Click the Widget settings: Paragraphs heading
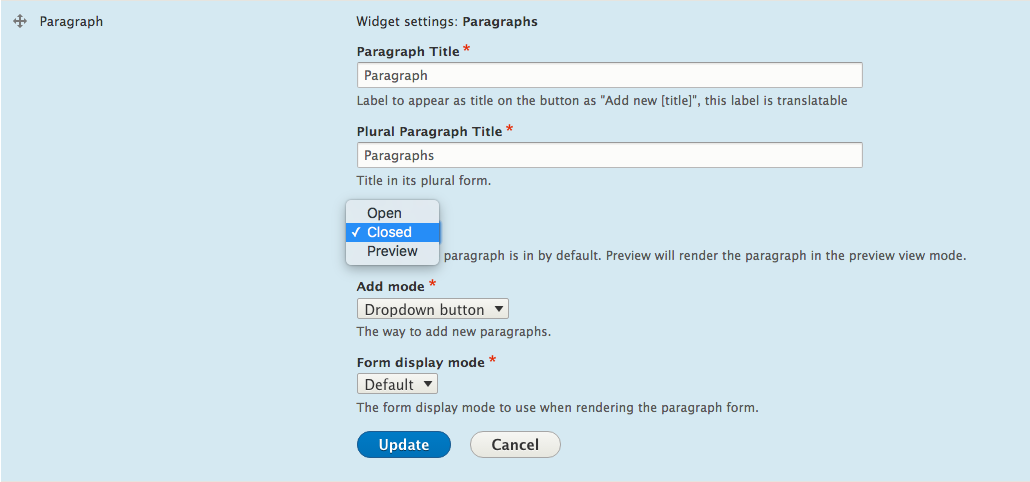Screen dimensions: 1030x482 pyautogui.click(x=447, y=22)
